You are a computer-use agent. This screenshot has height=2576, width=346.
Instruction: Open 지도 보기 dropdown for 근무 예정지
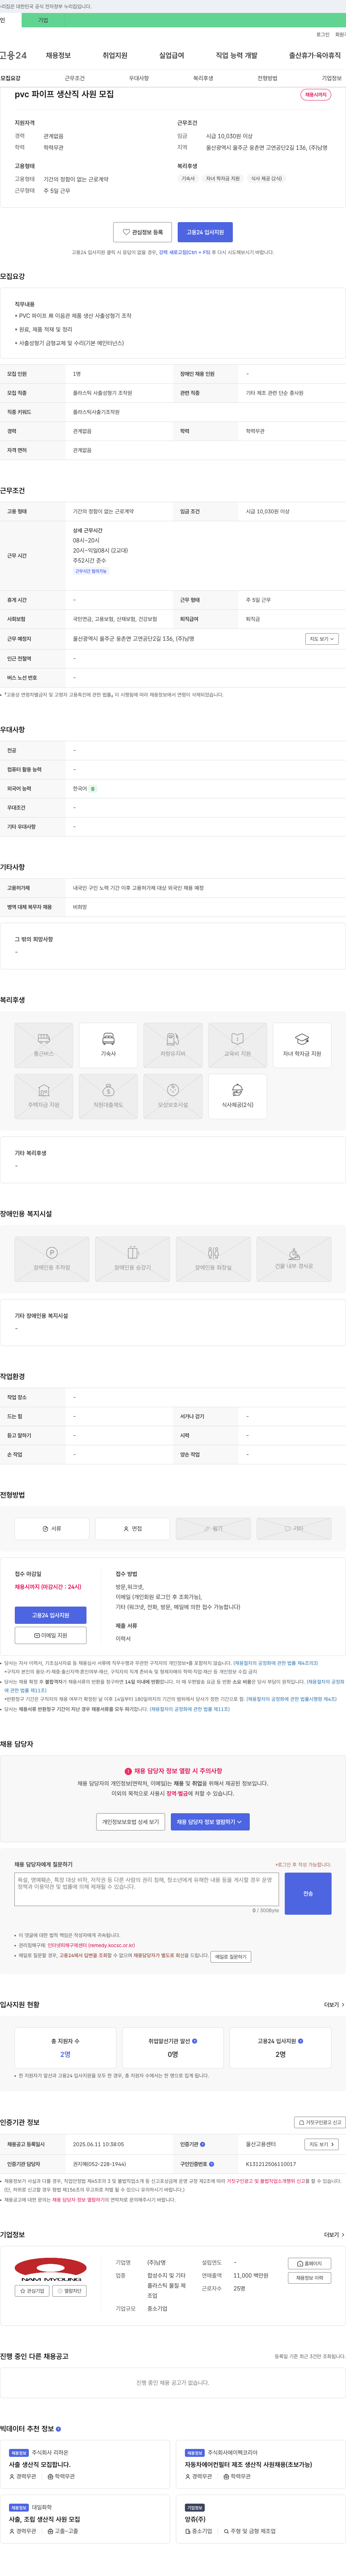coord(322,639)
